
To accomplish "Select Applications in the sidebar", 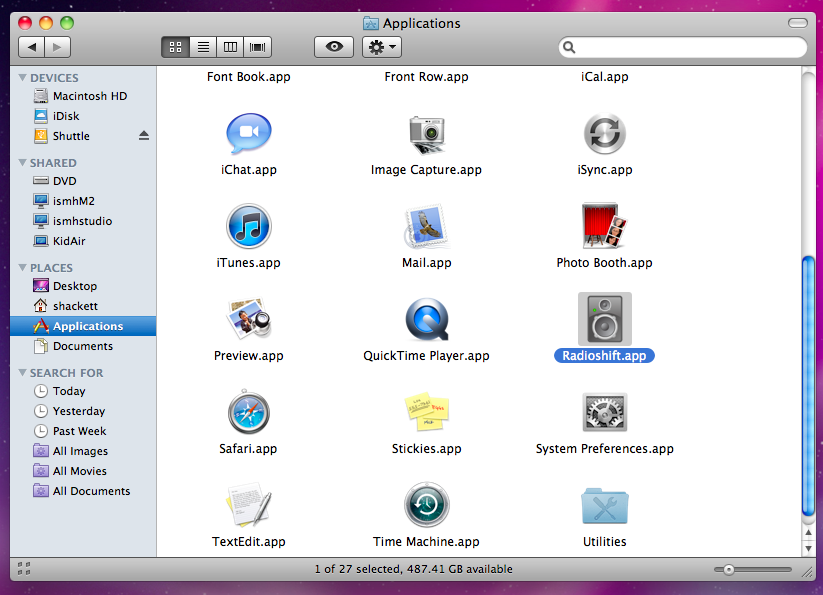I will pos(83,326).
